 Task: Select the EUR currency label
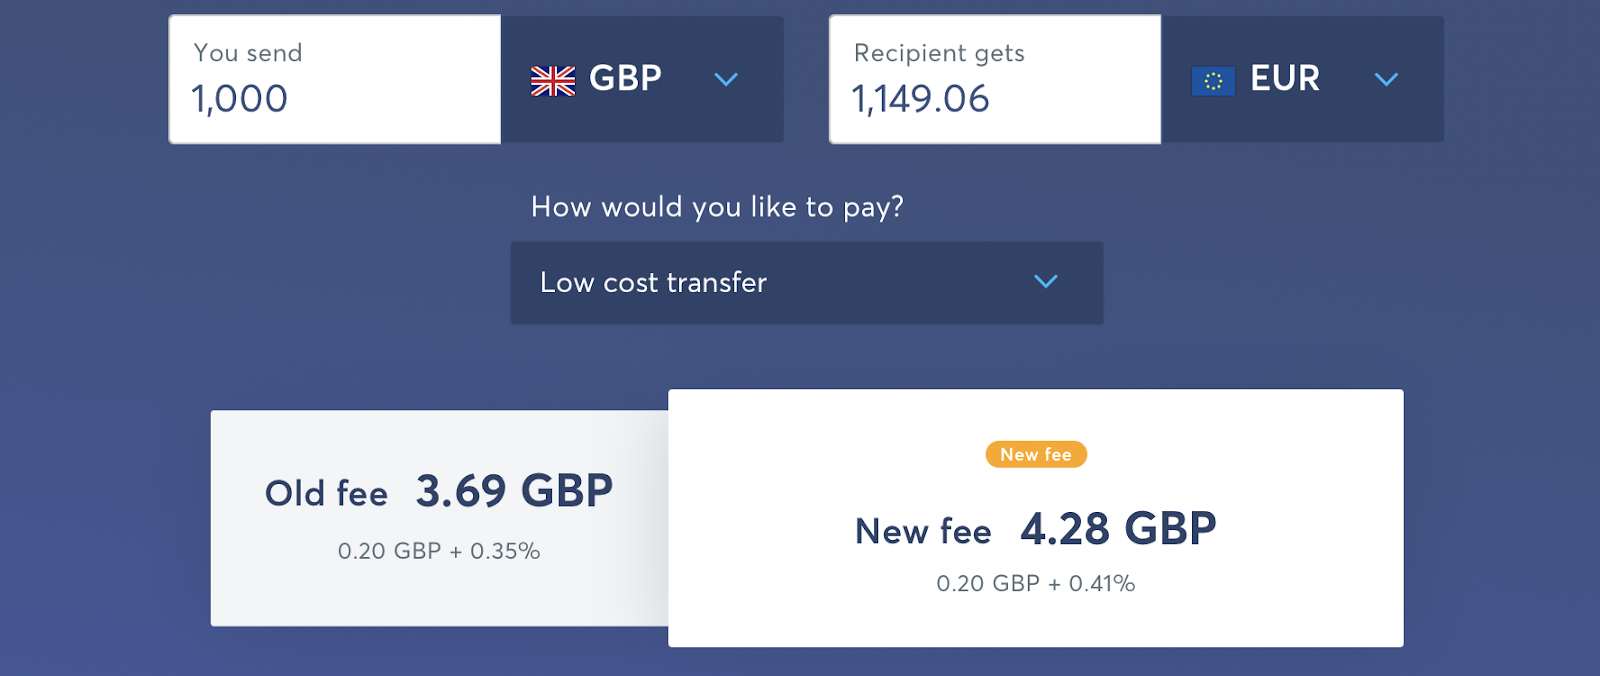1285,78
